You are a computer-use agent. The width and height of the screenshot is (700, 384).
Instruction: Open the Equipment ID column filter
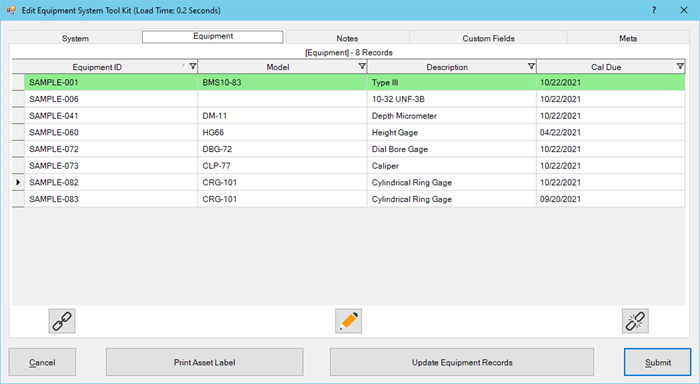(192, 67)
